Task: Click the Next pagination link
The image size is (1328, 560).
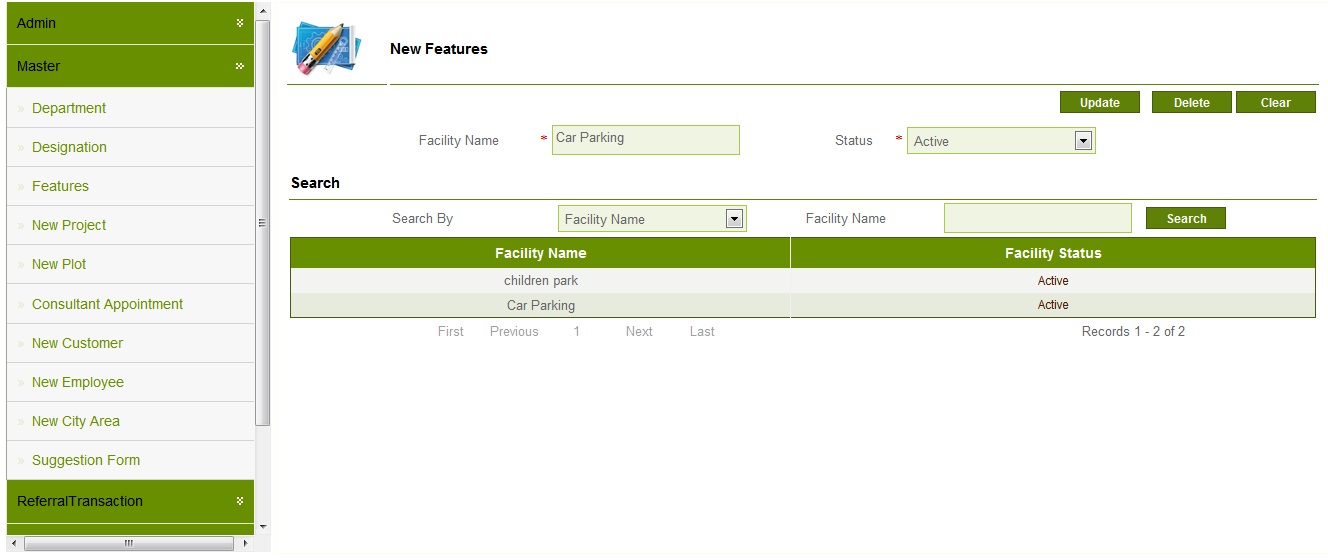Action: 639,332
